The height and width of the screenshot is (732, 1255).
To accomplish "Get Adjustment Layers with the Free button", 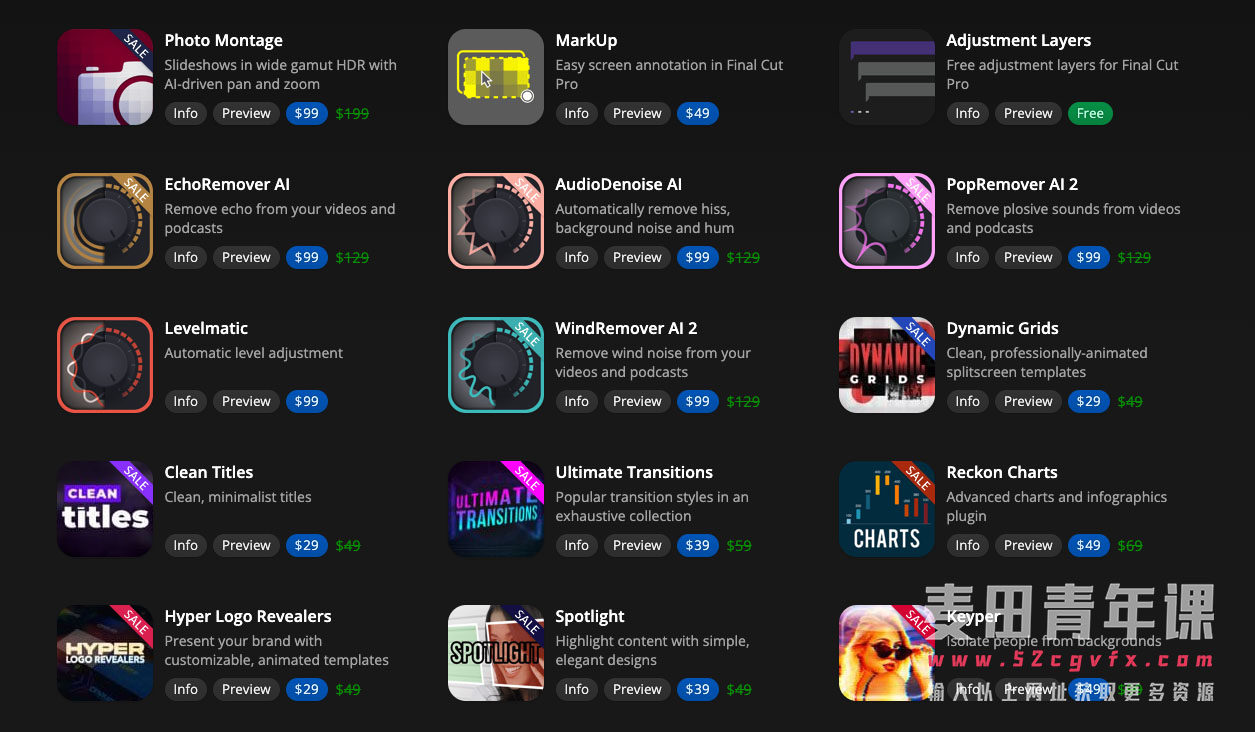I will (x=1090, y=113).
